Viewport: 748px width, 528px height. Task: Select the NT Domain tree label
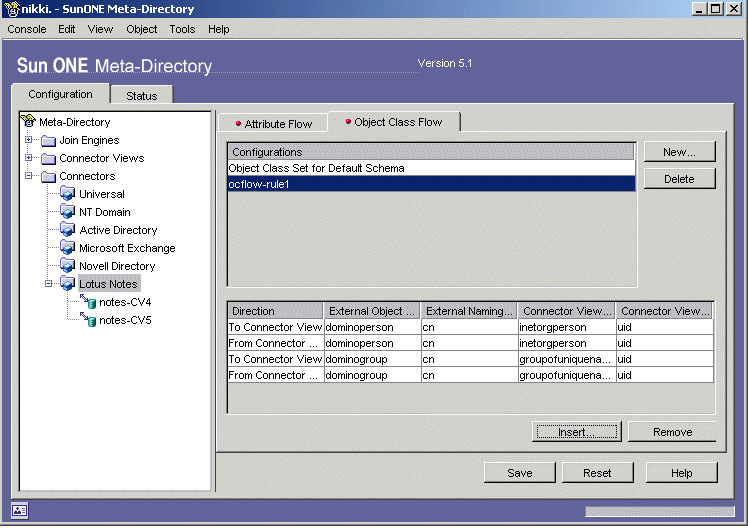(x=104, y=212)
